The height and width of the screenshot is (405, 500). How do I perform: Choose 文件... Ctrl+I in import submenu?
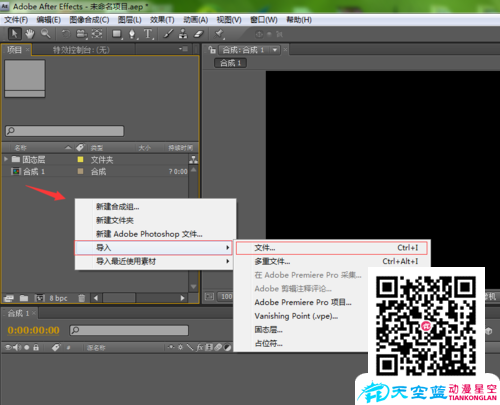tap(332, 248)
